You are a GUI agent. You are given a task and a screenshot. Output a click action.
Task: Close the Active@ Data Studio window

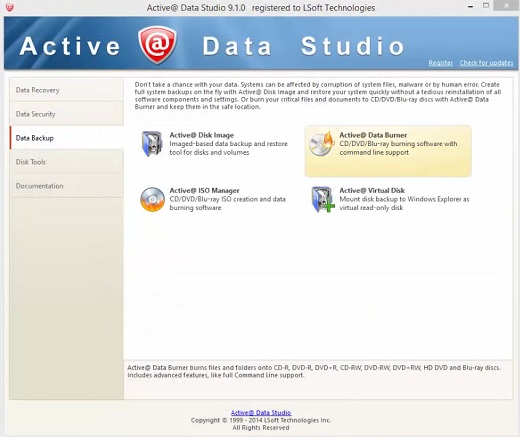(506, 6)
